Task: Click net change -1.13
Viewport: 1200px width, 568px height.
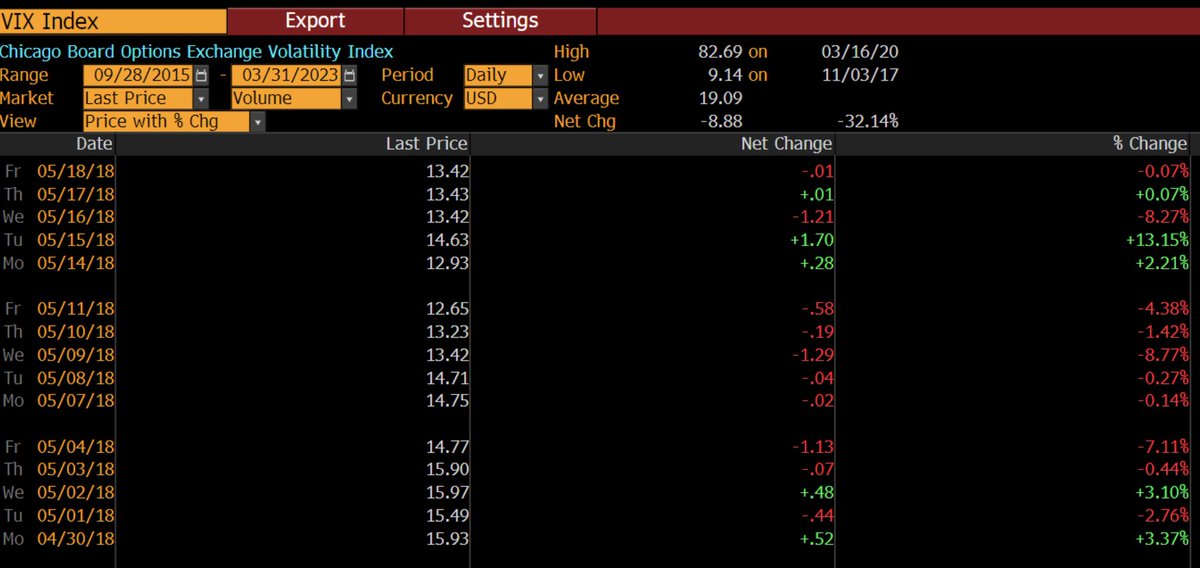Action: coord(811,447)
